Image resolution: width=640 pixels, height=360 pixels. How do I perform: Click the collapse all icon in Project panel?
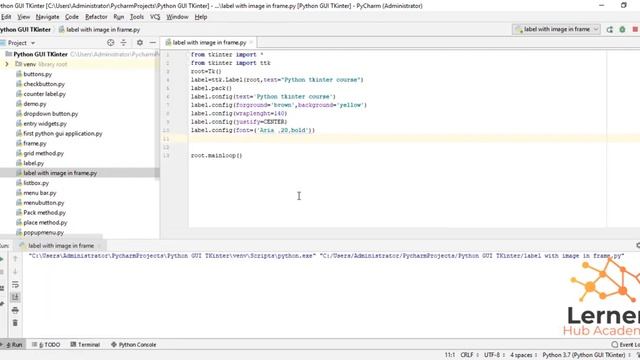pos(124,42)
